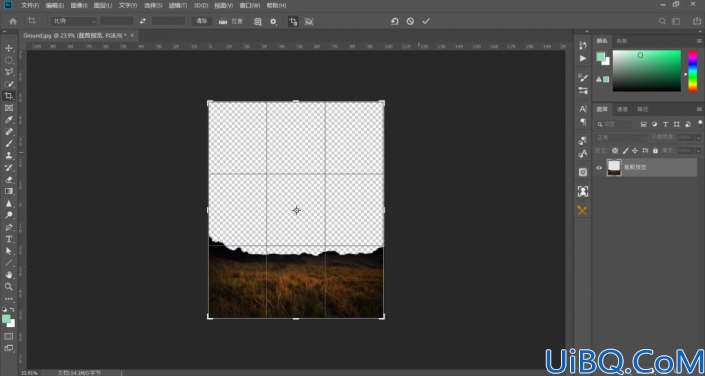Open the crop overlay options dropdown

[x=258, y=21]
